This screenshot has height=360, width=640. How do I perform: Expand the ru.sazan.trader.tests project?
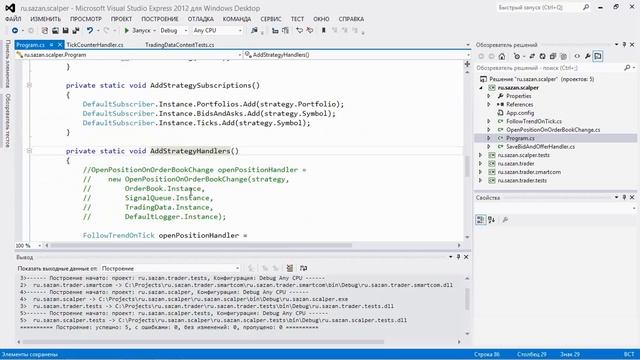481,180
